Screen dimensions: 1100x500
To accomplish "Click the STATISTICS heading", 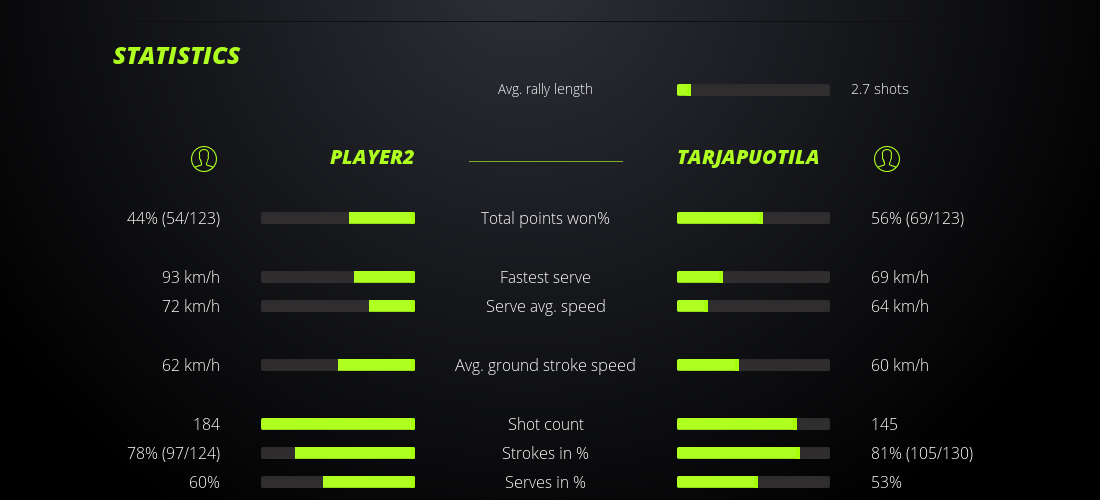I will point(177,56).
